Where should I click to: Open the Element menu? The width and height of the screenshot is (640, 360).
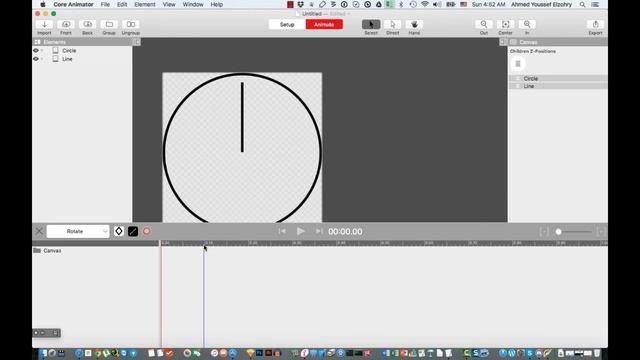[x=145, y=4]
